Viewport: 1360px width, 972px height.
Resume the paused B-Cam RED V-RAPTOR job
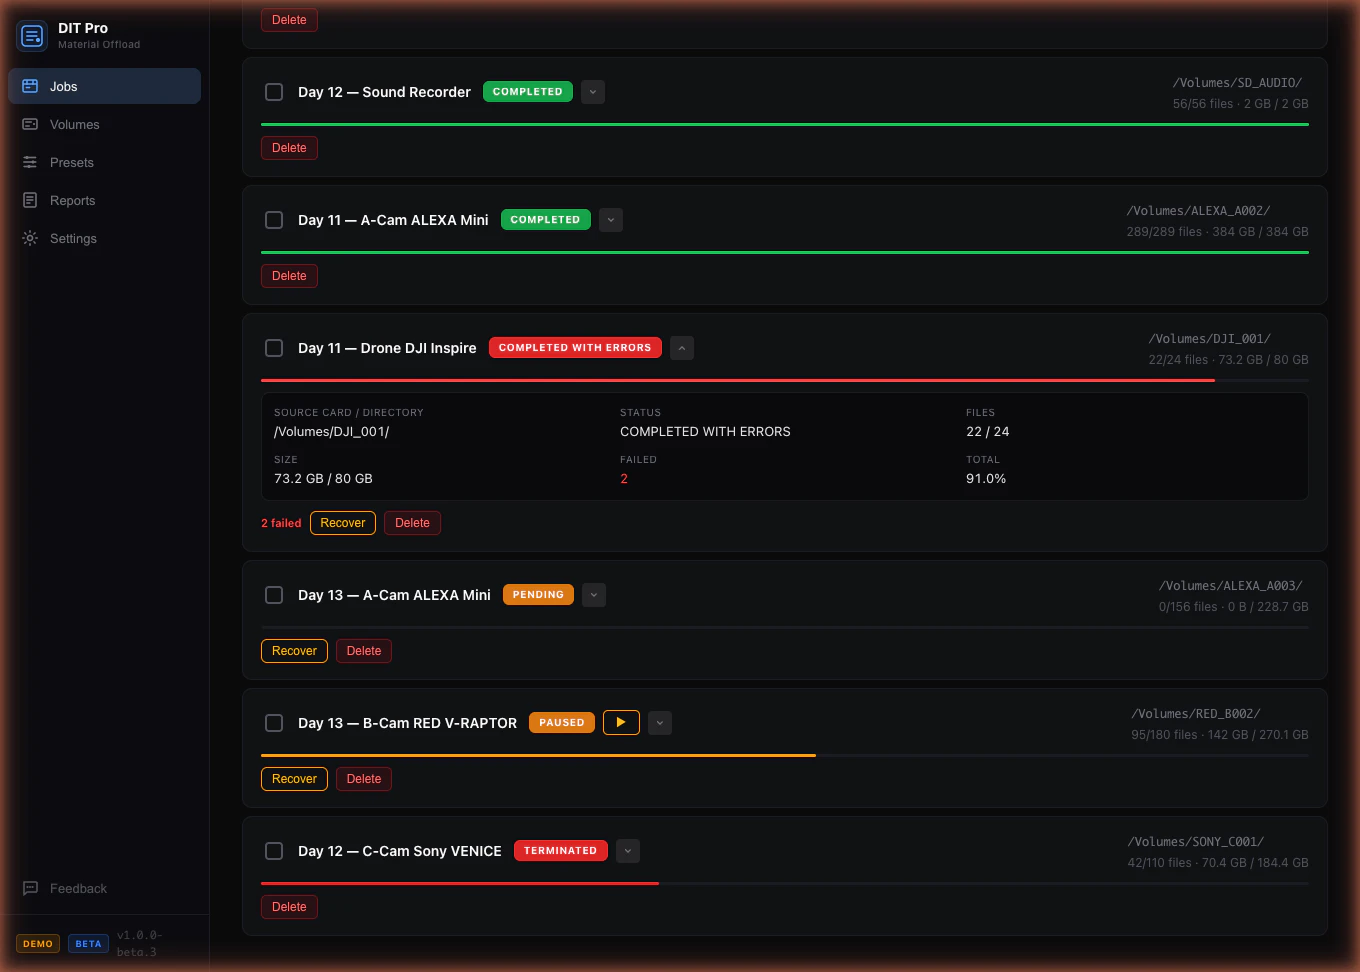coord(621,722)
